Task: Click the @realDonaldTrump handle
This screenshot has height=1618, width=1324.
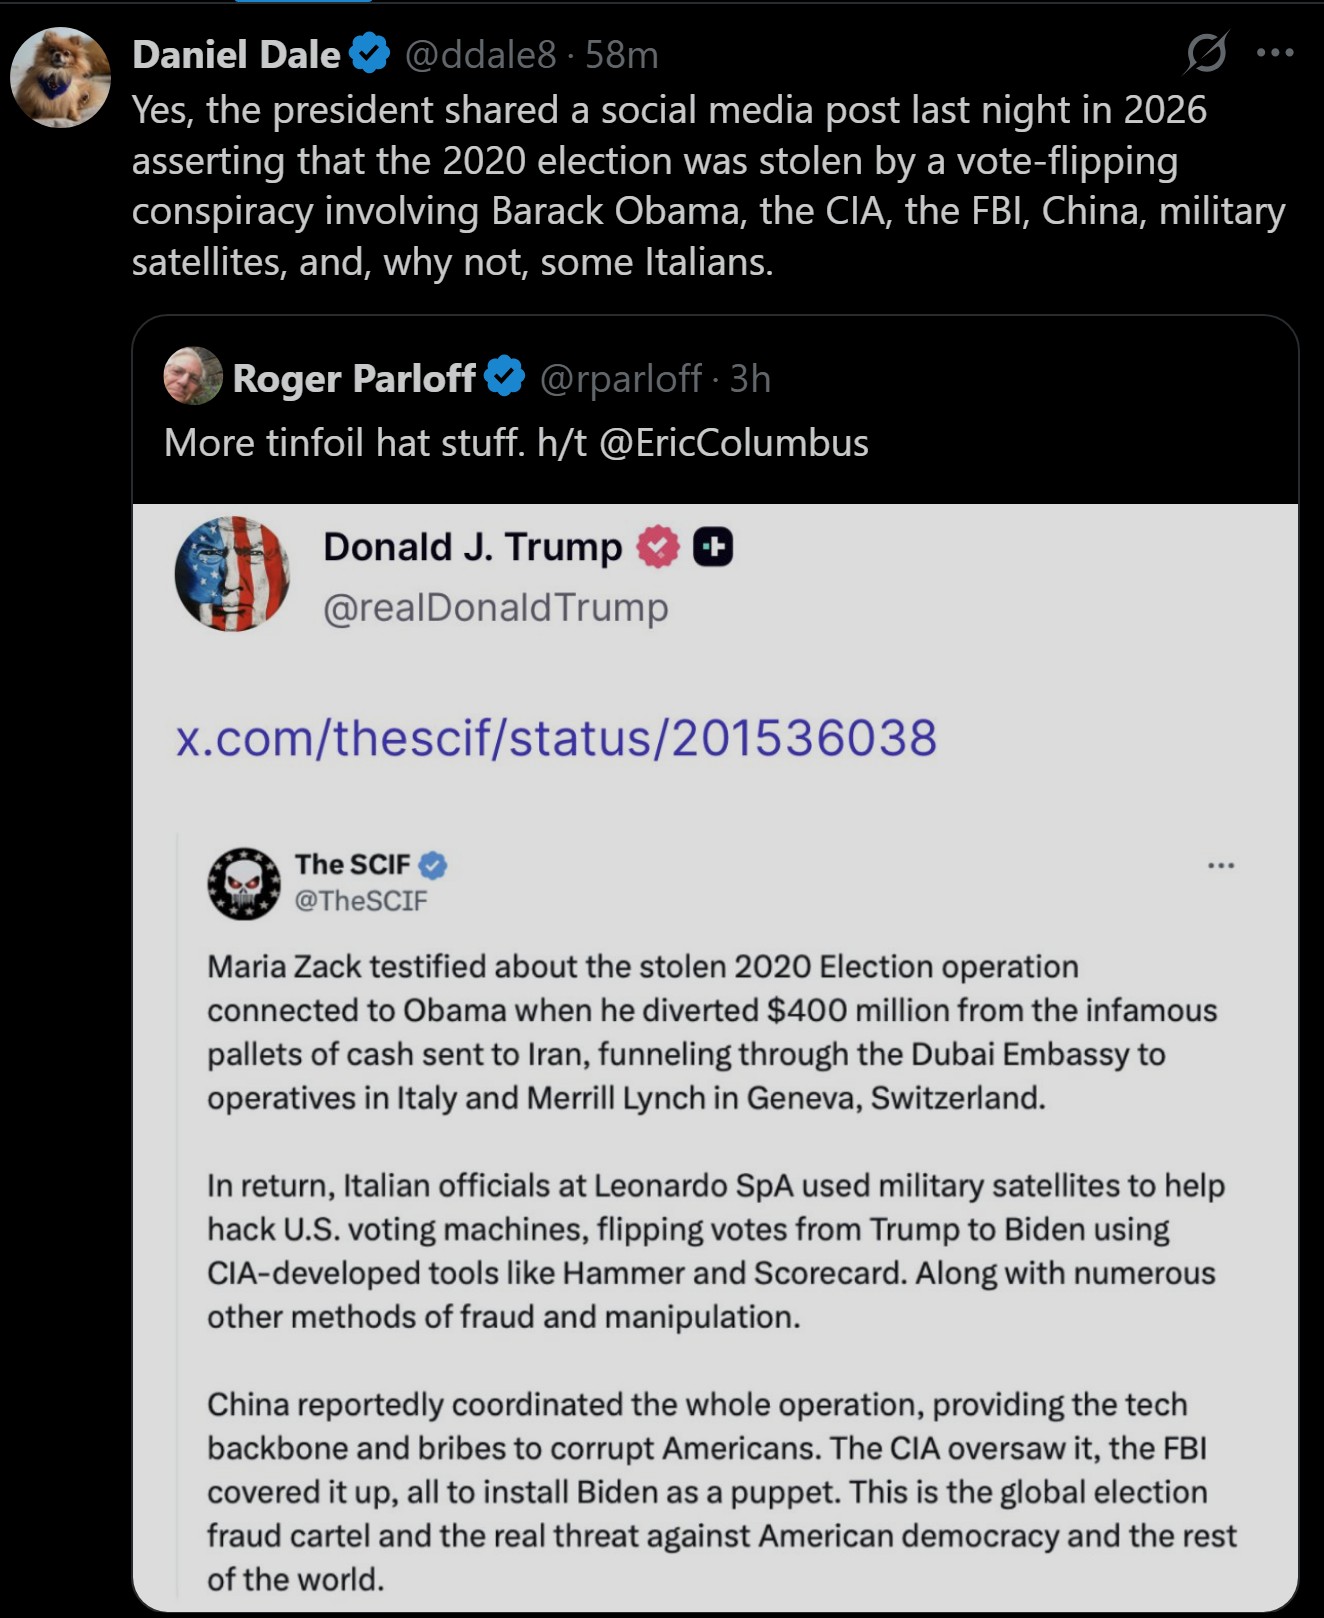Action: [495, 607]
